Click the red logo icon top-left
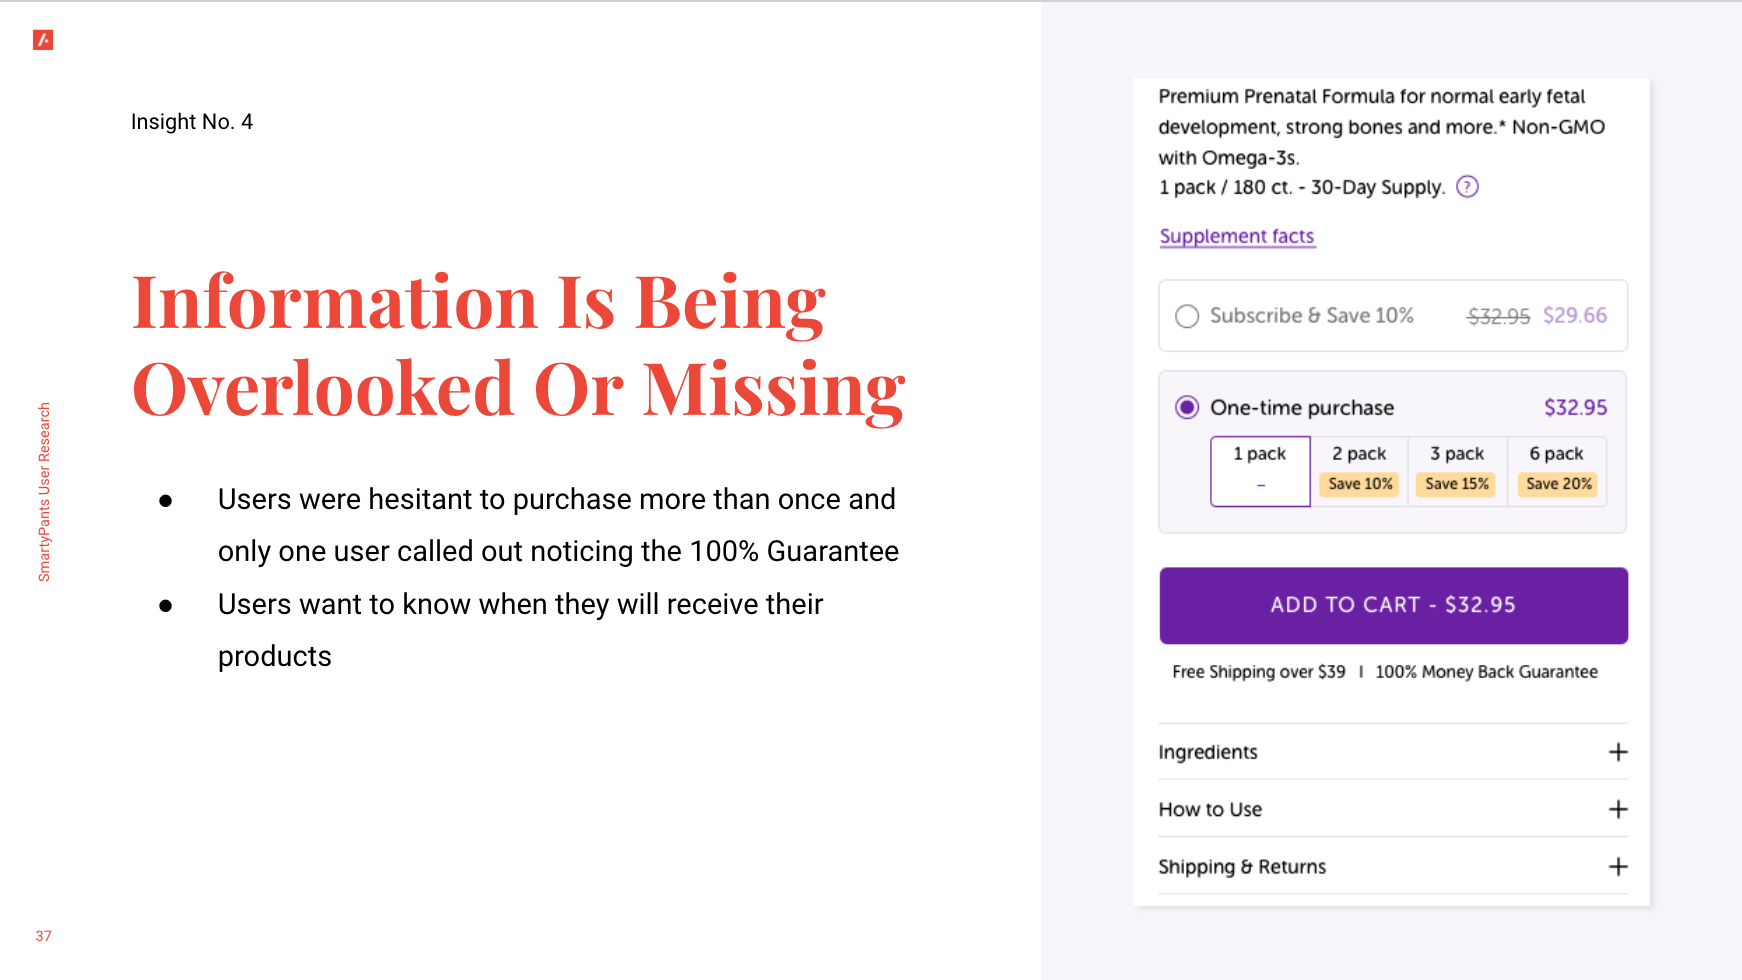This screenshot has width=1742, height=980. click(43, 40)
